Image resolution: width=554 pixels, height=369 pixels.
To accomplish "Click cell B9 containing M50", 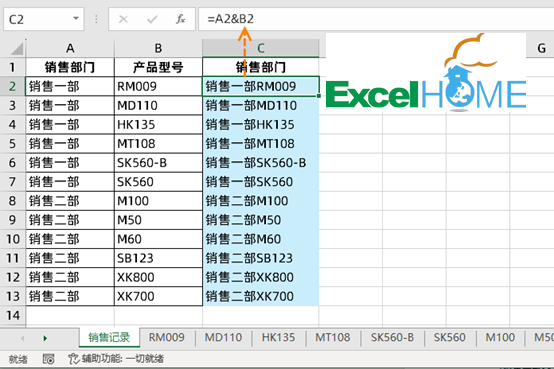I will (158, 220).
